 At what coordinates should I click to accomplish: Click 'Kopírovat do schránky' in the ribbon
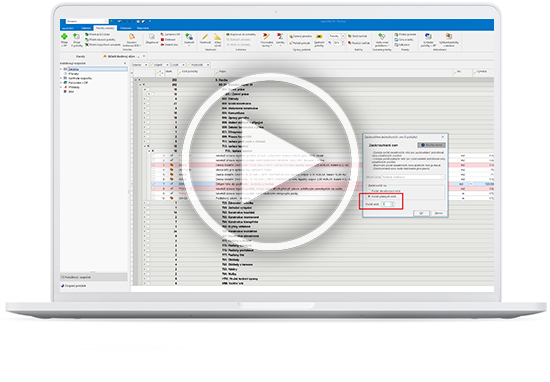click(x=241, y=35)
